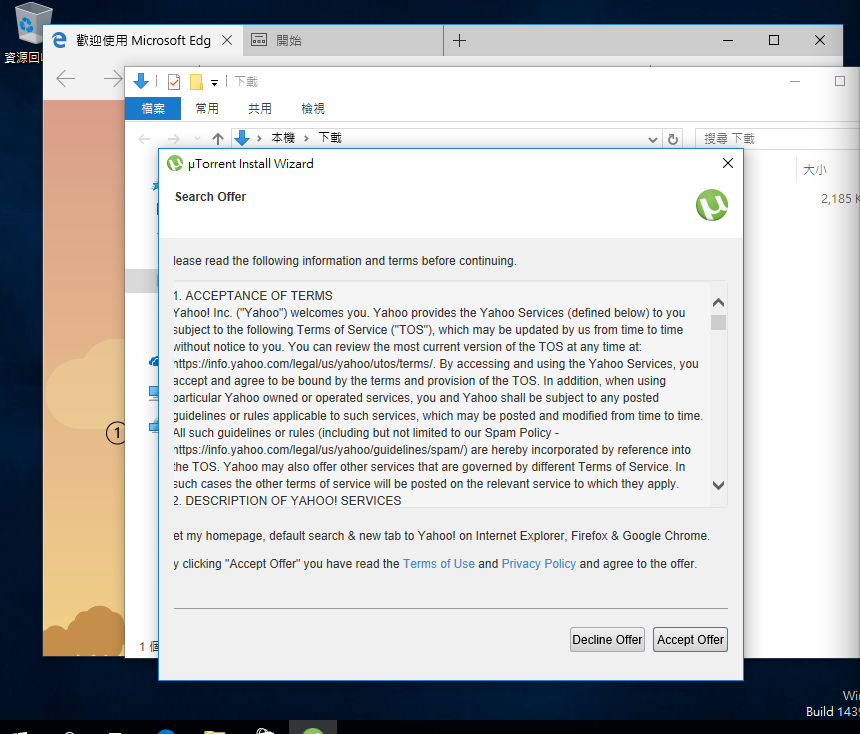
Task: Click Edge forward arrow button
Action: point(112,79)
